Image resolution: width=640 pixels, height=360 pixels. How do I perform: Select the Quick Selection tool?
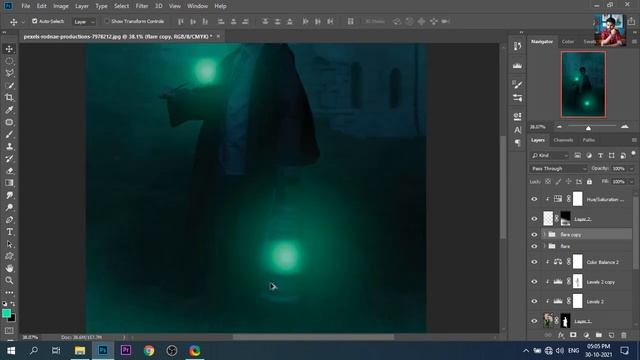pos(9,86)
